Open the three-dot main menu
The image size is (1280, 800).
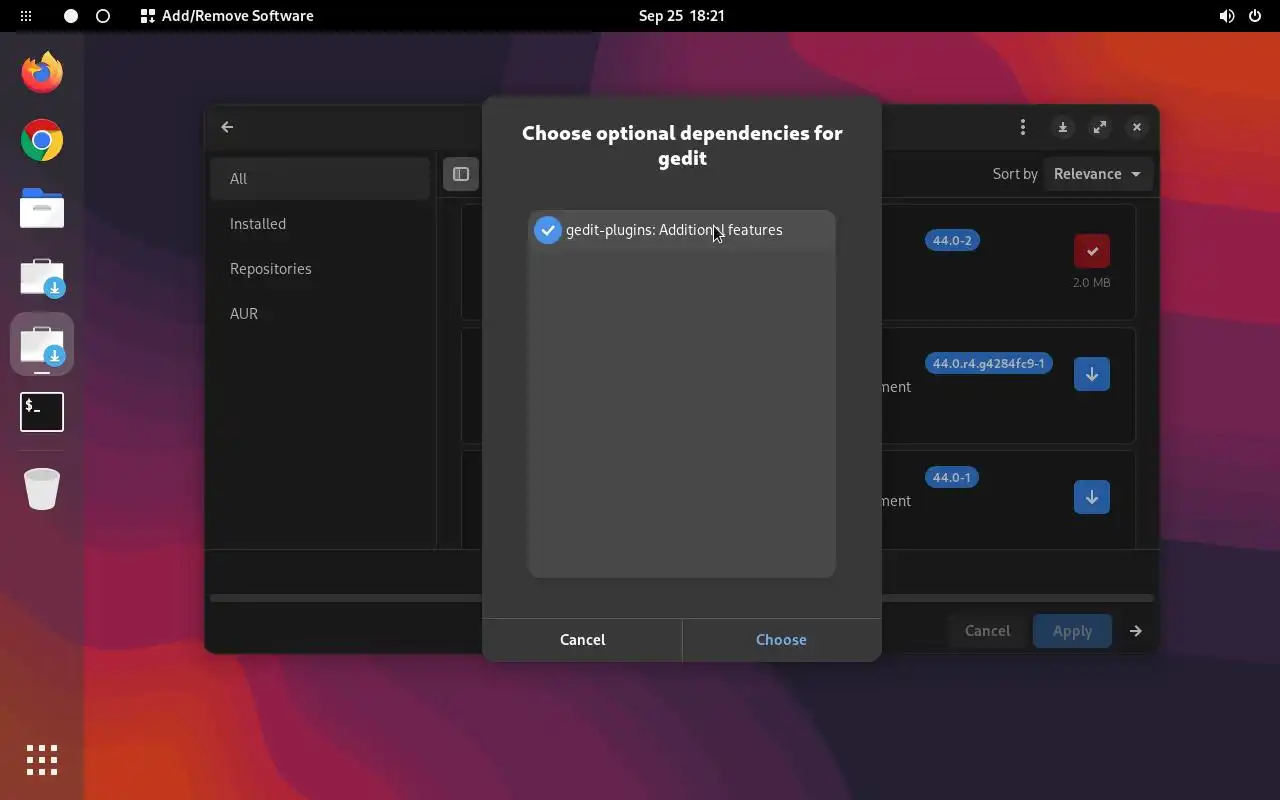point(1022,127)
